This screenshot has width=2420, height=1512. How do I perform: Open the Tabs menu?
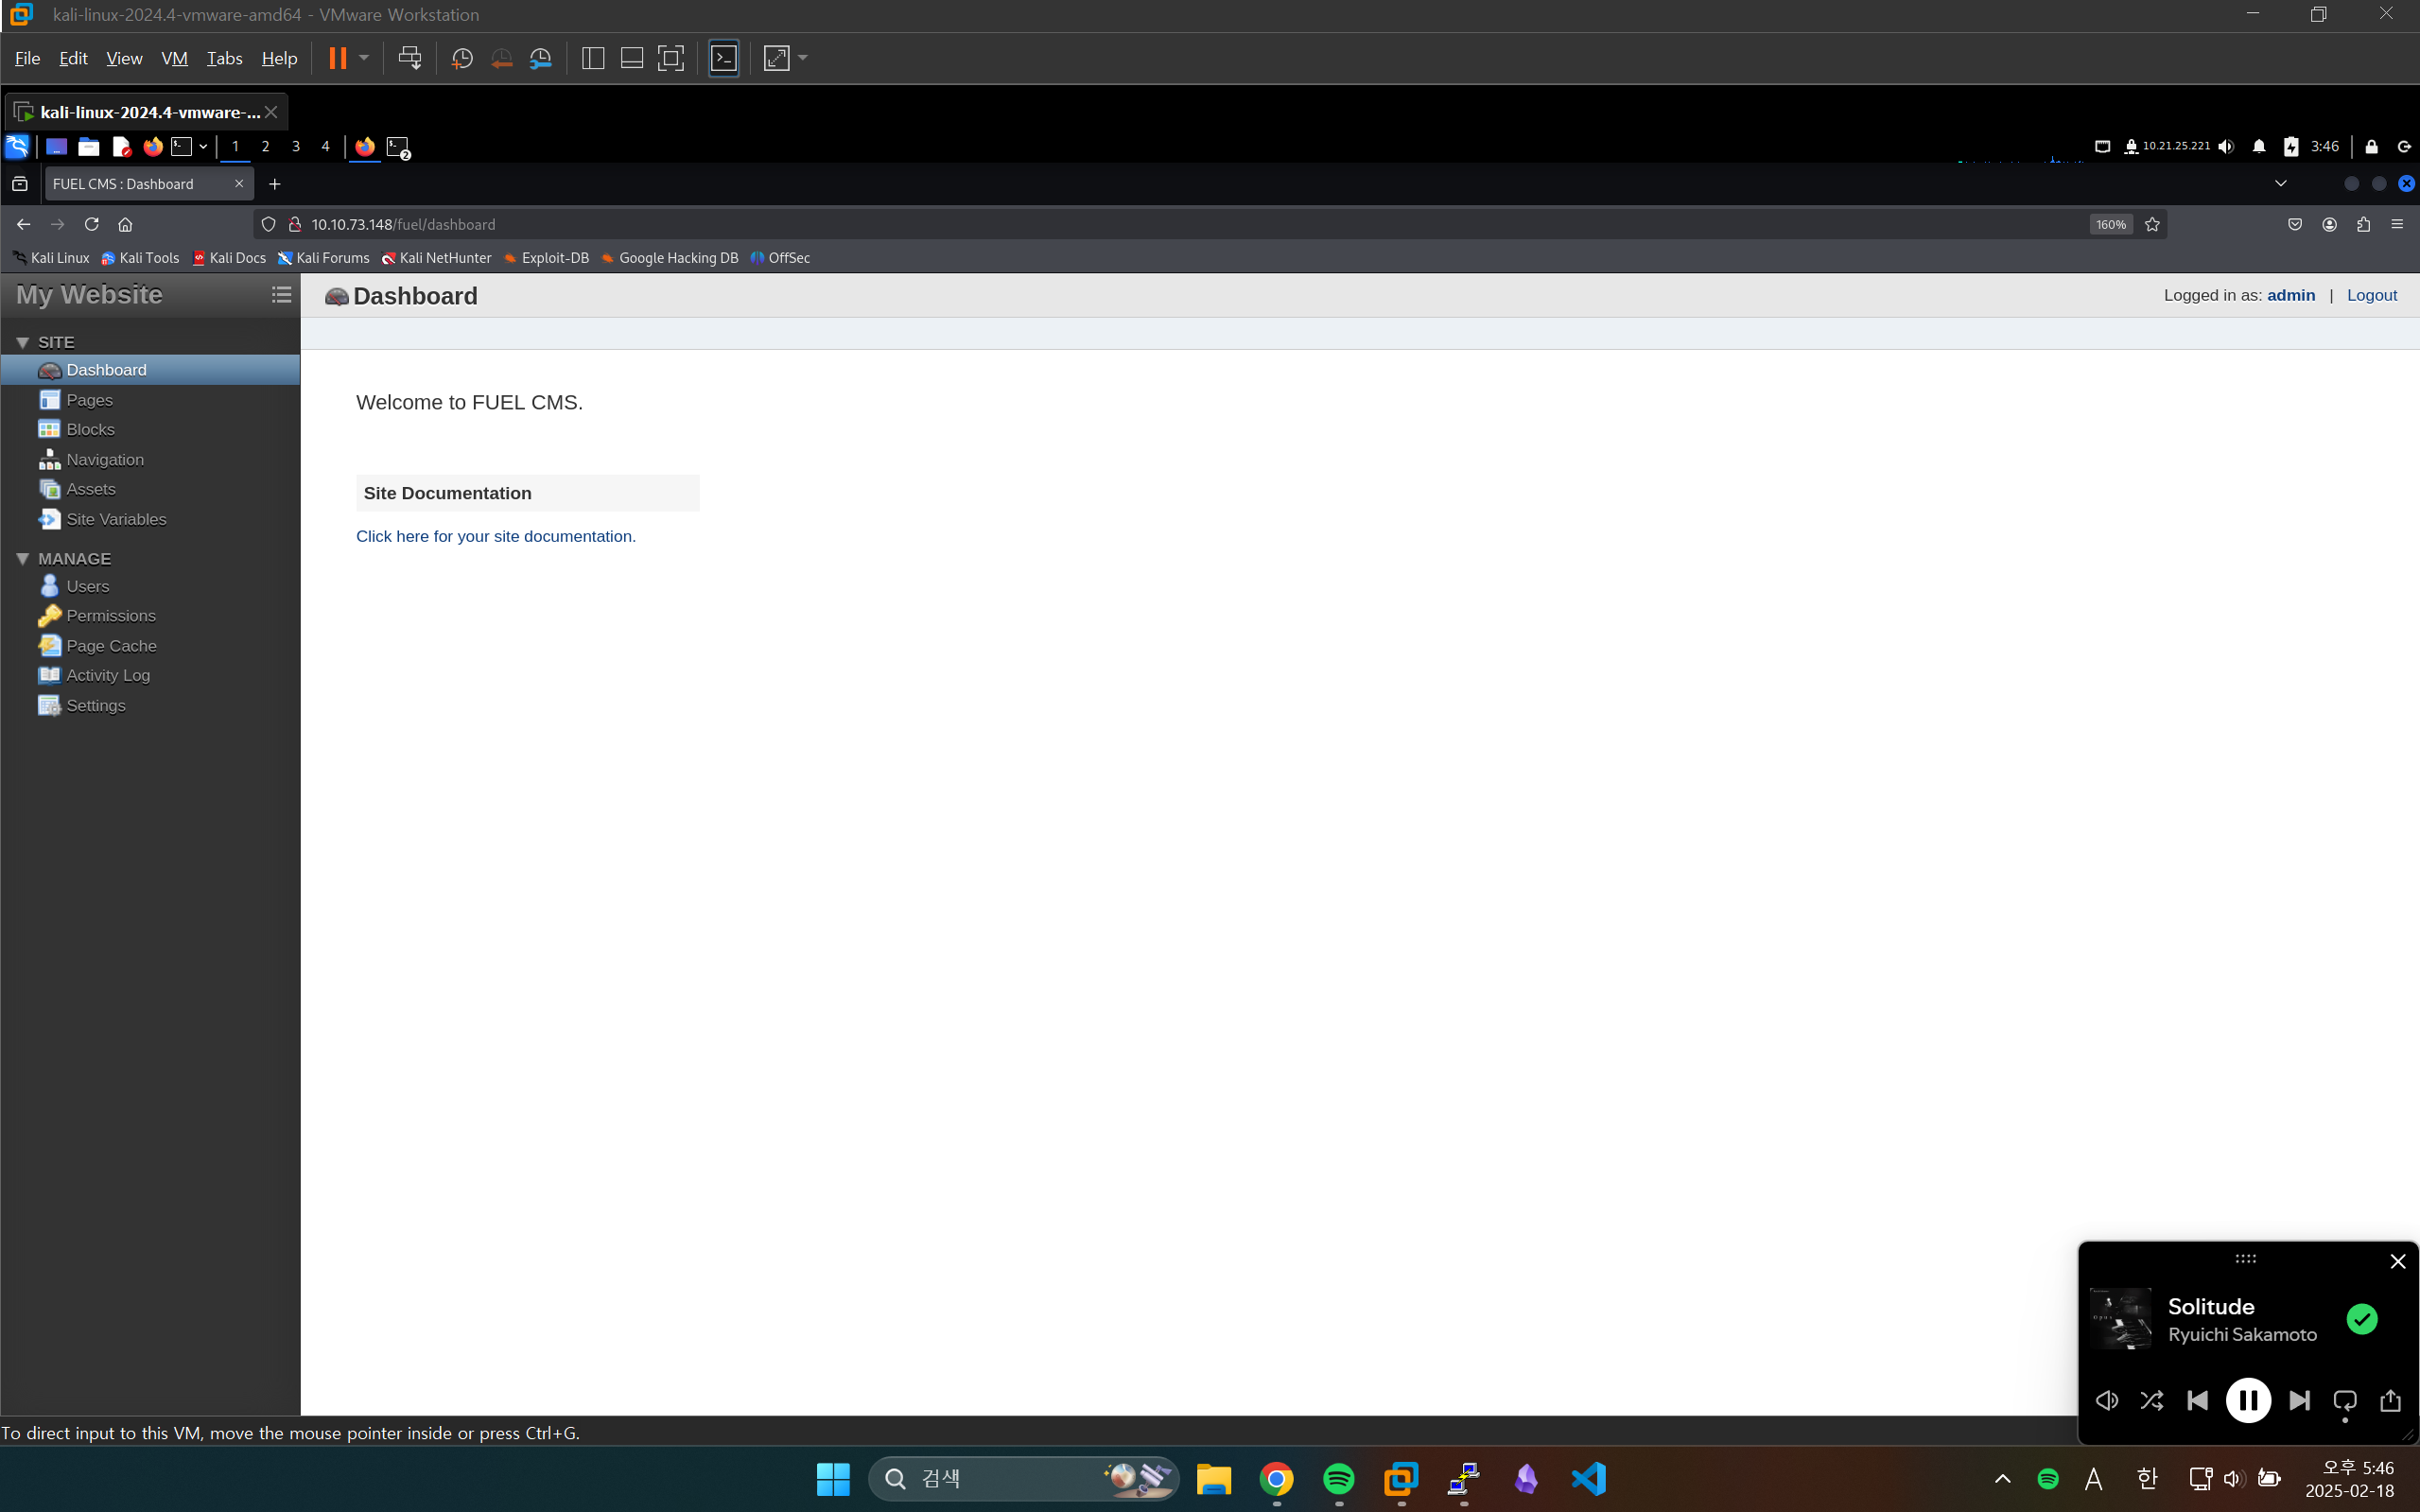pos(224,58)
